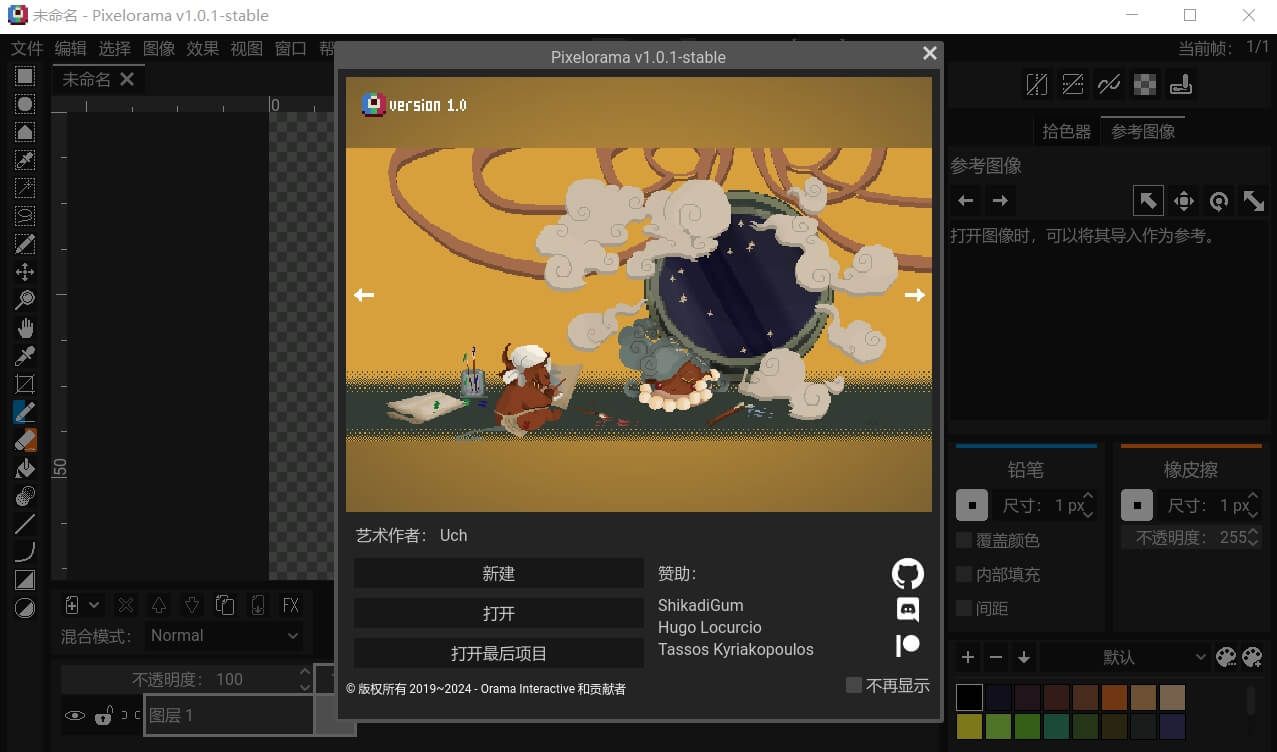Select the Elliptical Selection tool

tap(25, 104)
